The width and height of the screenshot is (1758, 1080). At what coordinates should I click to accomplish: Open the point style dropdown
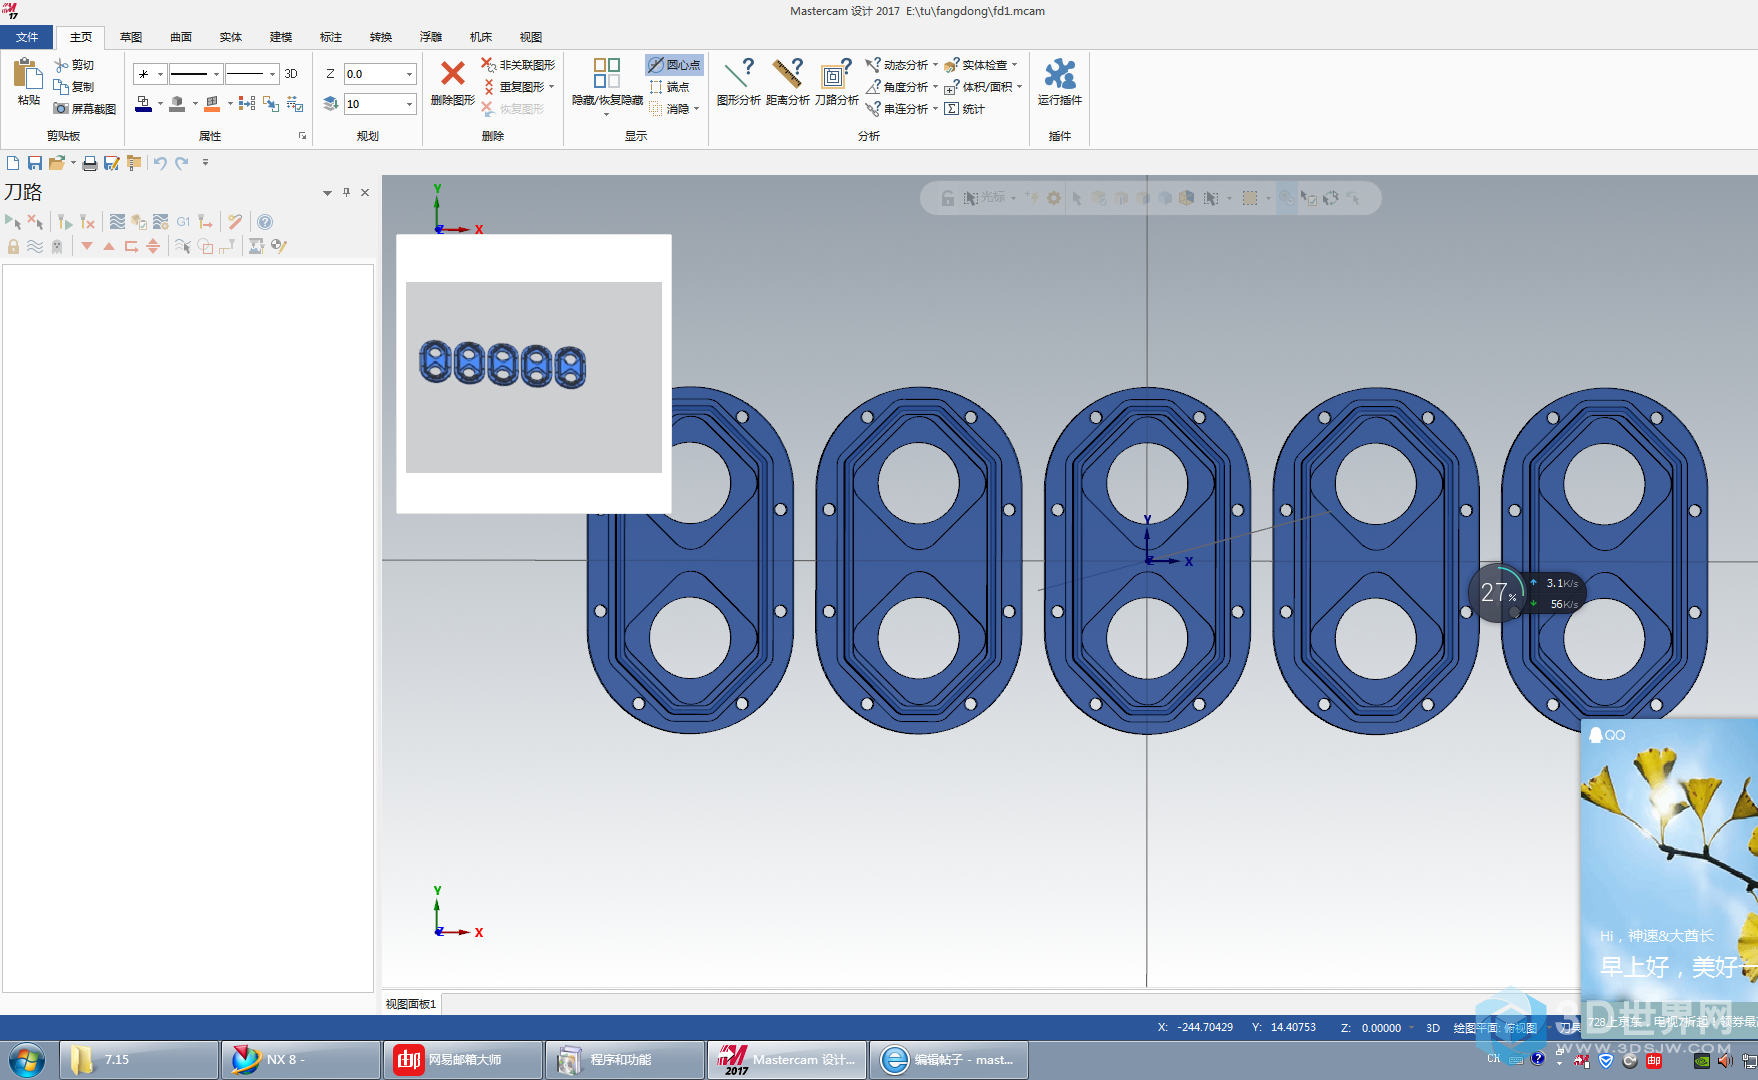click(160, 74)
